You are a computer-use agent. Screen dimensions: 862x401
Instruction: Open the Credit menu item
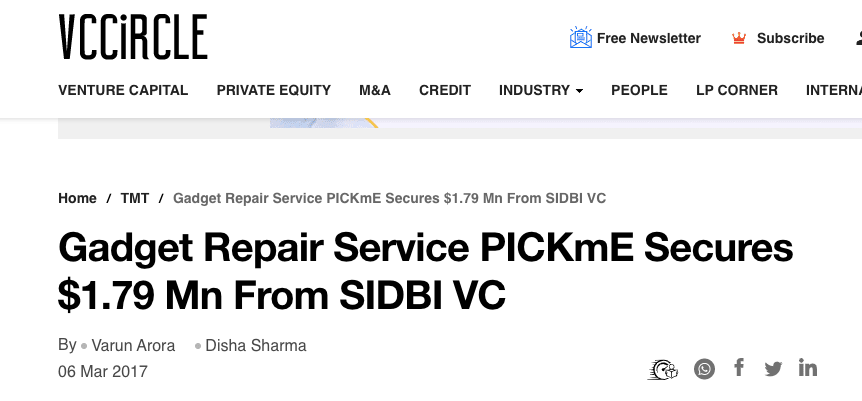(x=445, y=90)
